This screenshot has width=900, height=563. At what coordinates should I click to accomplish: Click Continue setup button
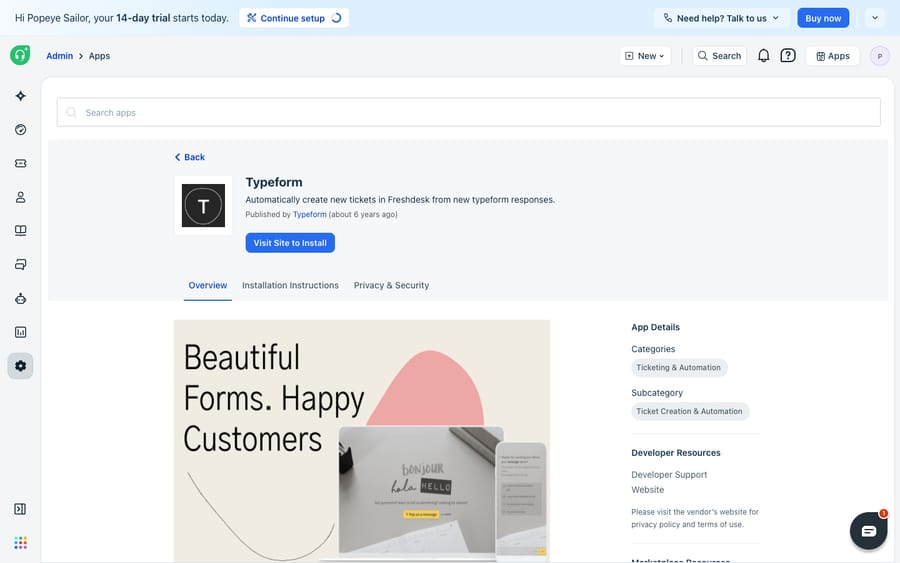pyautogui.click(x=294, y=18)
